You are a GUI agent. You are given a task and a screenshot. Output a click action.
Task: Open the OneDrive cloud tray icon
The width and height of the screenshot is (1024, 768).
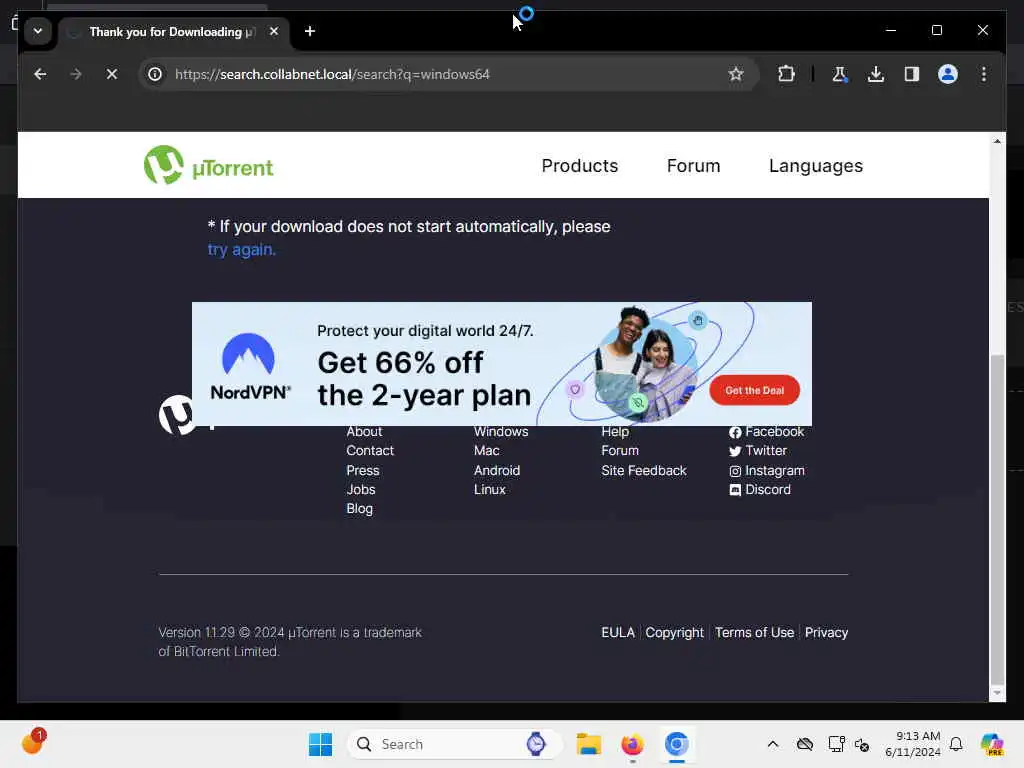(805, 744)
